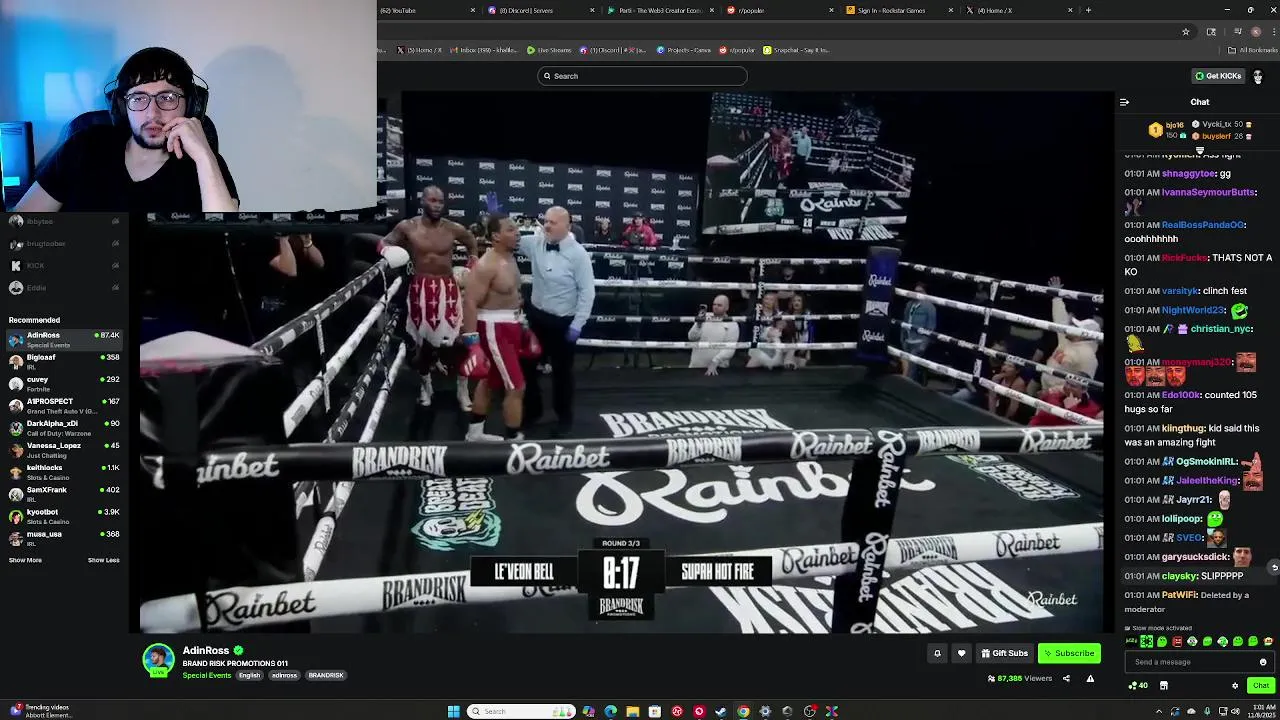Open All Bookmarks folder
1280x720 pixels.
point(1252,50)
